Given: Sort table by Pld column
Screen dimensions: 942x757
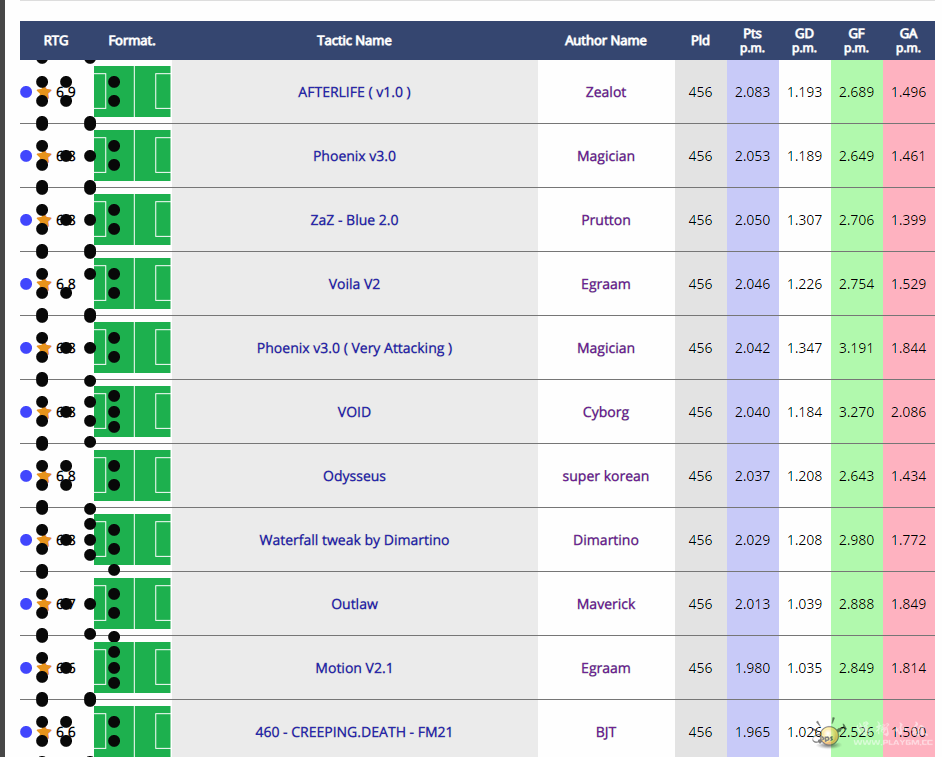Looking at the screenshot, I should tap(700, 41).
